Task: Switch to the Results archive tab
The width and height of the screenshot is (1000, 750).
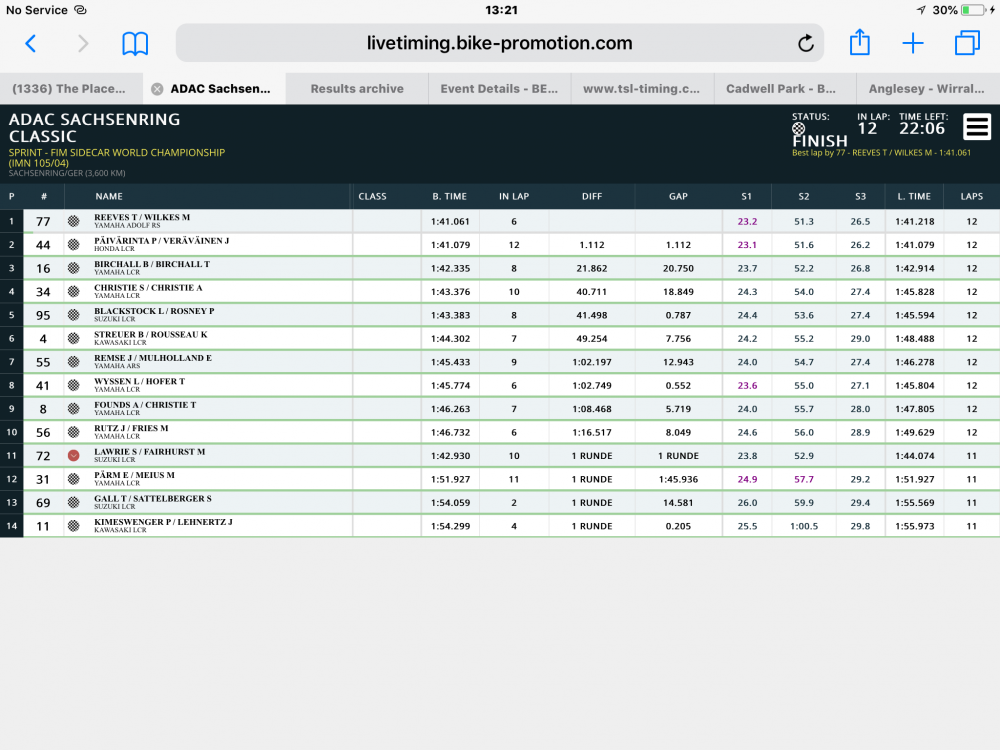Action: (x=357, y=89)
